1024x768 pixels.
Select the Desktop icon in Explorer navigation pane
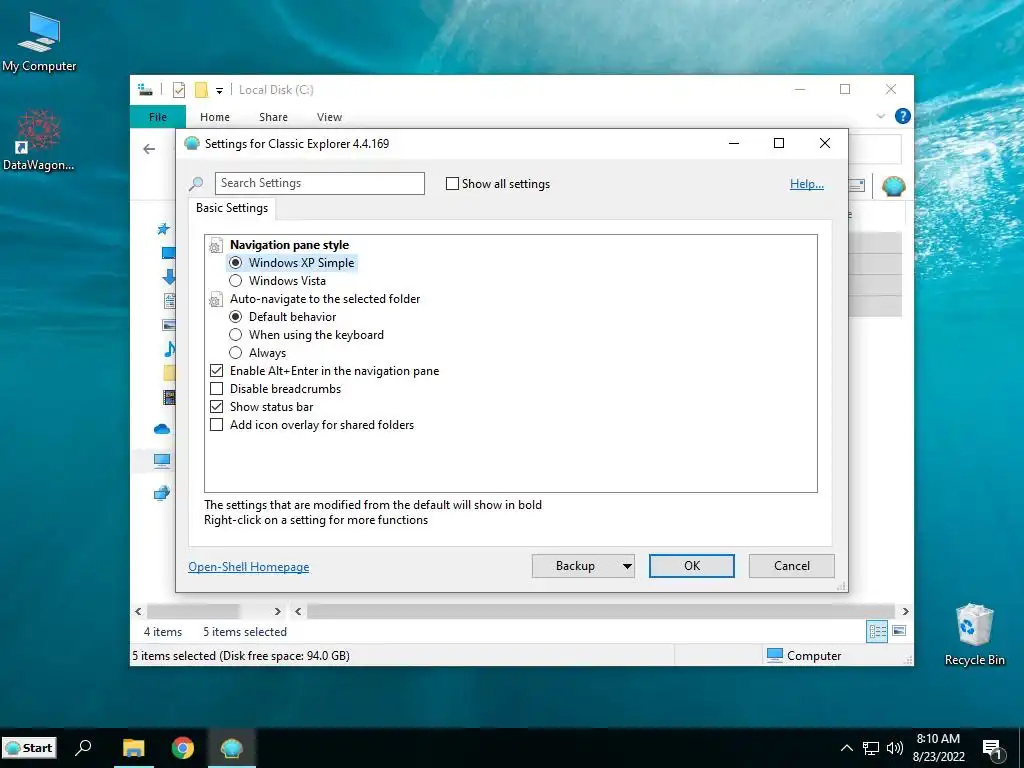(168, 253)
